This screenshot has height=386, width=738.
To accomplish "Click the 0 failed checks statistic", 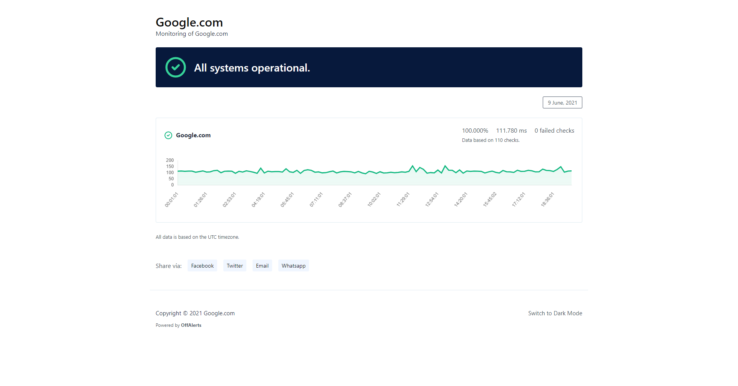I will click(x=554, y=130).
